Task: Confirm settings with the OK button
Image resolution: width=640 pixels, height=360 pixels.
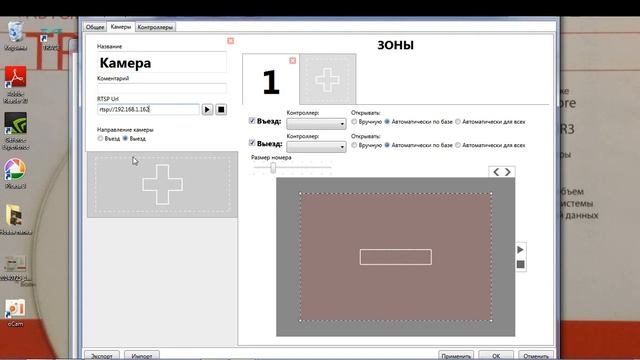Action: [x=496, y=356]
